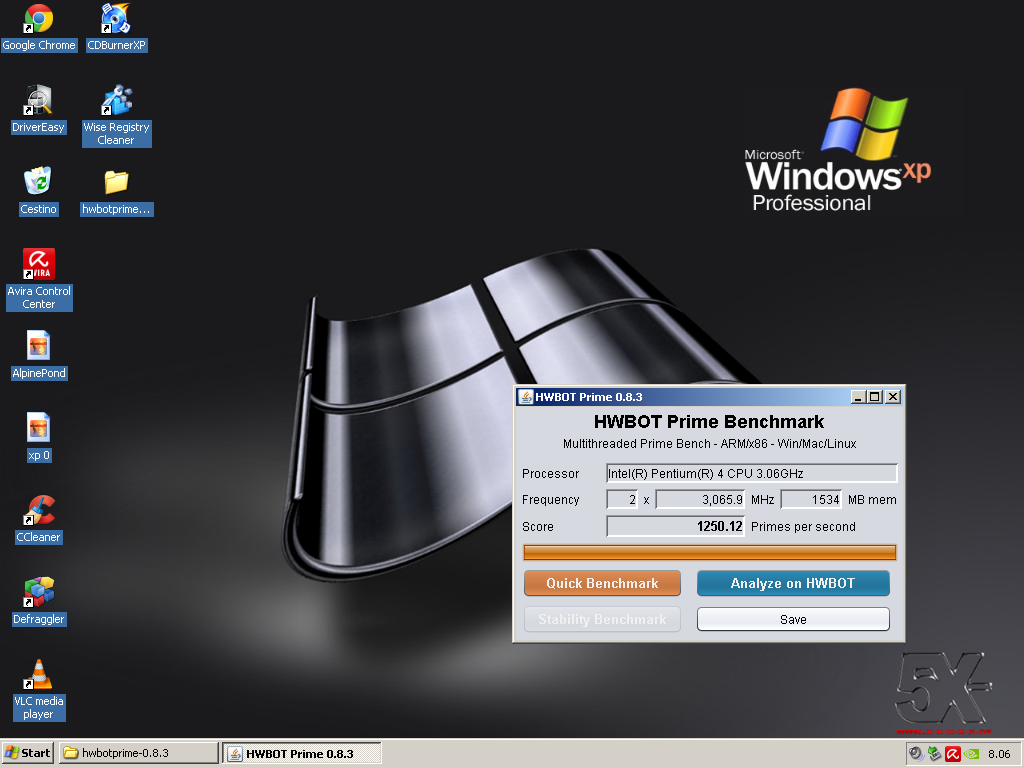The height and width of the screenshot is (768, 1024).
Task: Click the Java icon in HWBOT title bar
Action: click(526, 396)
